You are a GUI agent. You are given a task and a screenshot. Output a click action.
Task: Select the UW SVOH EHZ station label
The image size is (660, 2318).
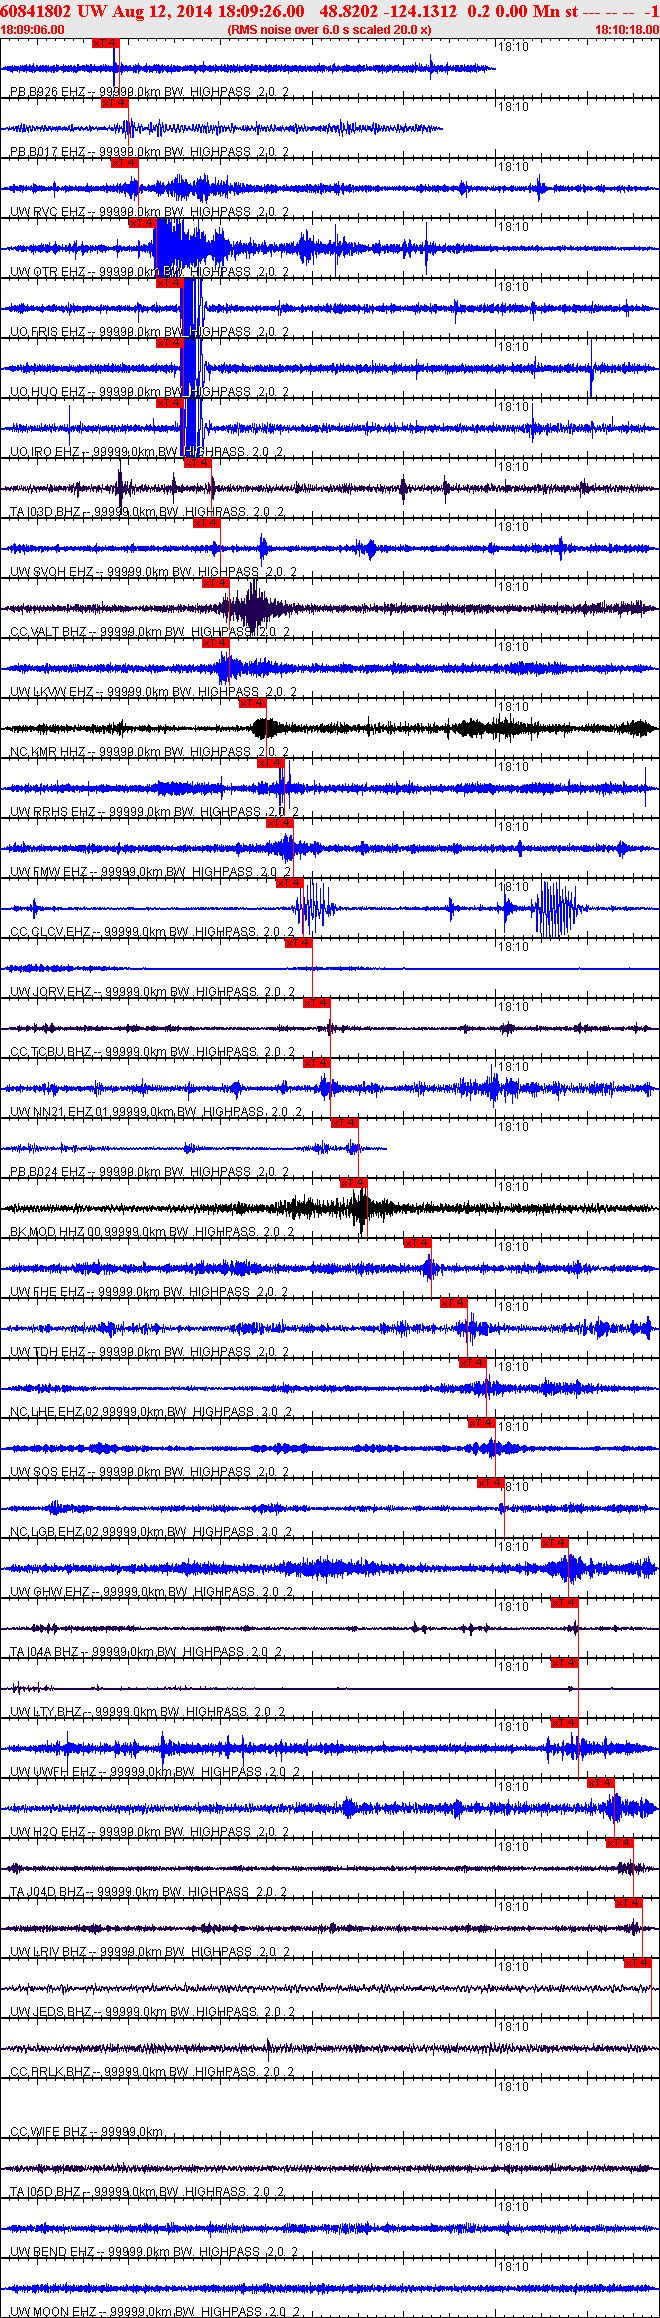(x=153, y=572)
